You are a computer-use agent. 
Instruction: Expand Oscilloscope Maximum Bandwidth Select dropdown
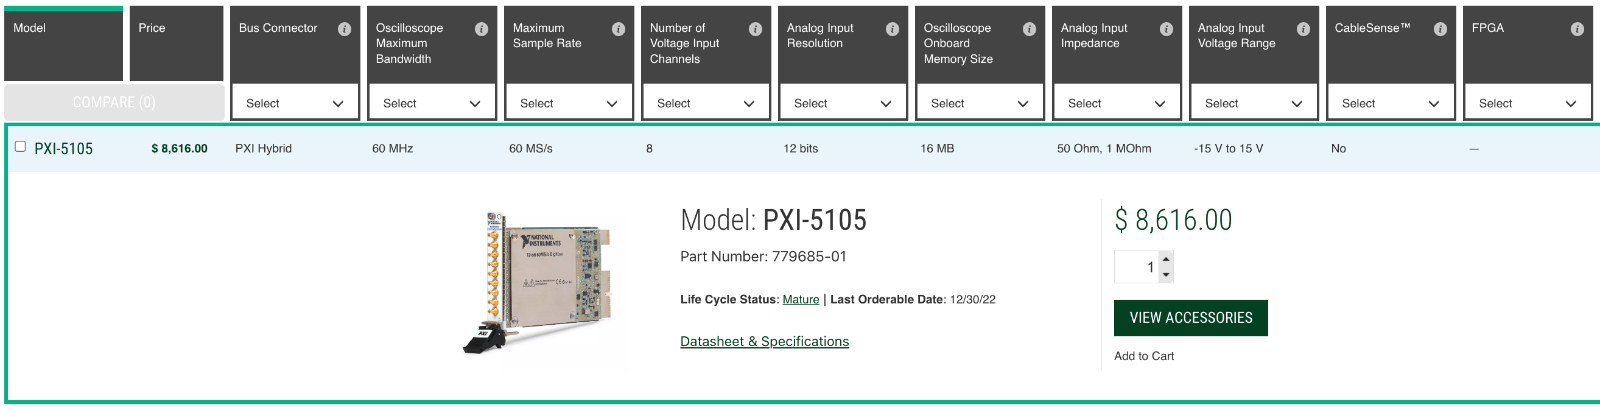431,103
